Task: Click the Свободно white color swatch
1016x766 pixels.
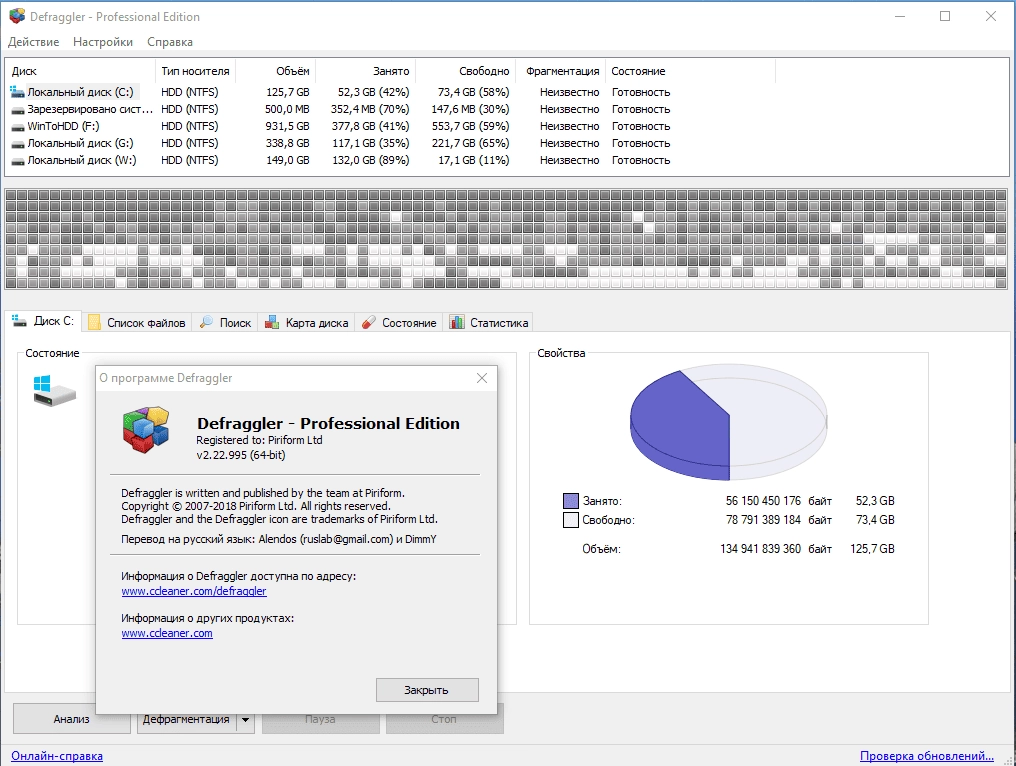Action: 571,520
